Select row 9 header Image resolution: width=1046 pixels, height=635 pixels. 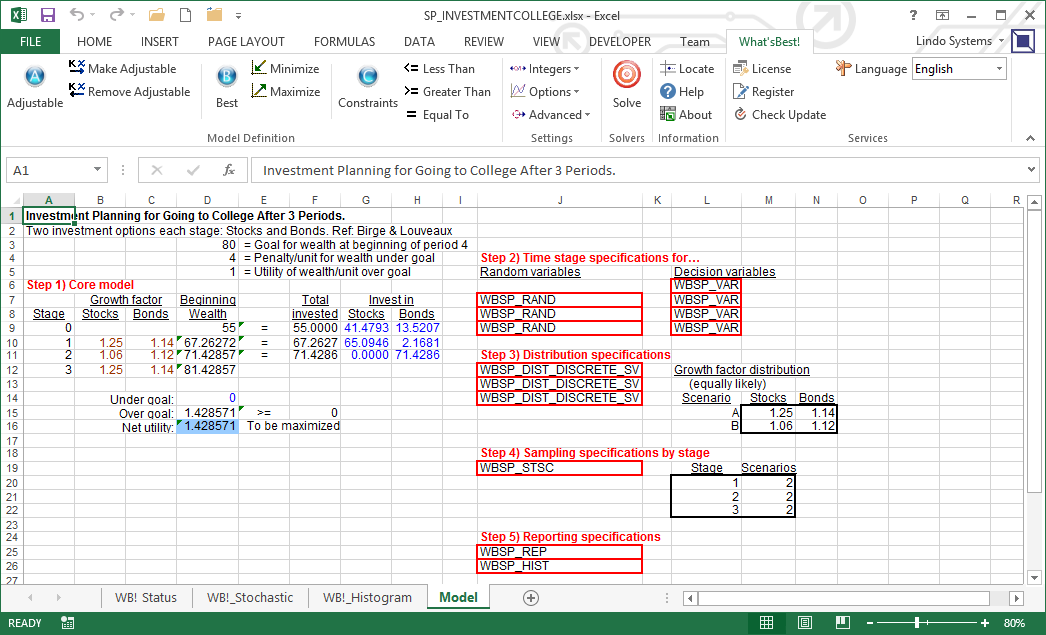[12, 328]
